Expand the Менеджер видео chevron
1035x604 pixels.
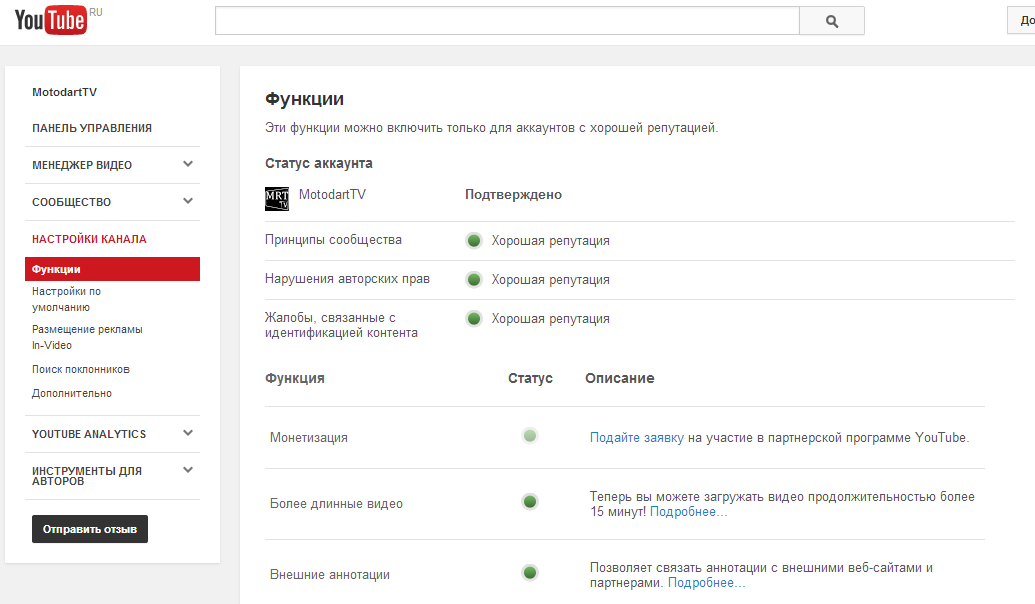(x=188, y=164)
